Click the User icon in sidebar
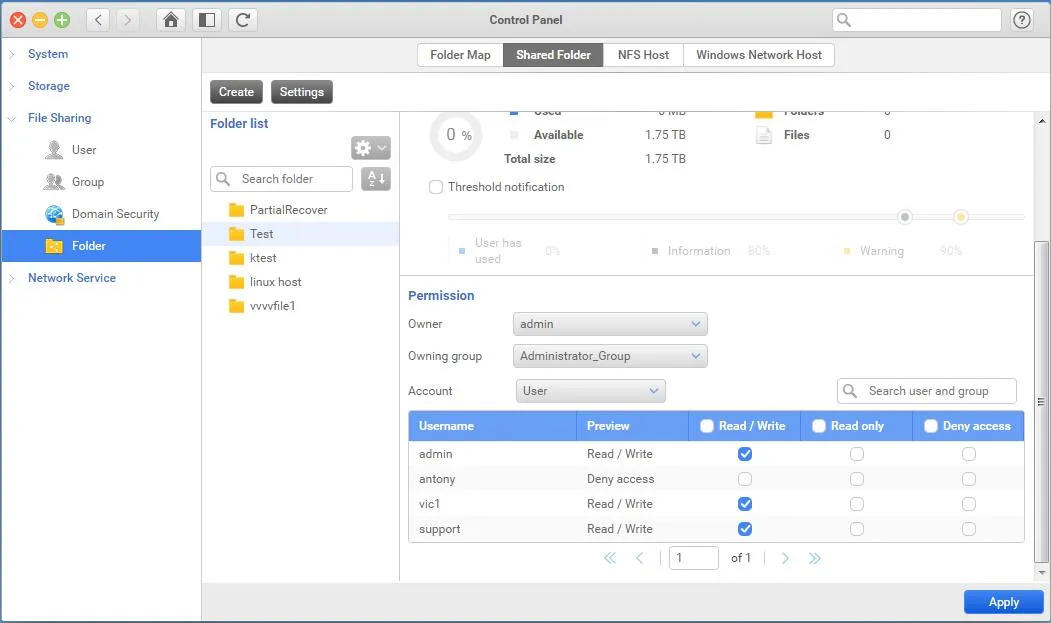Screen dimensions: 1051x623 pos(54,150)
